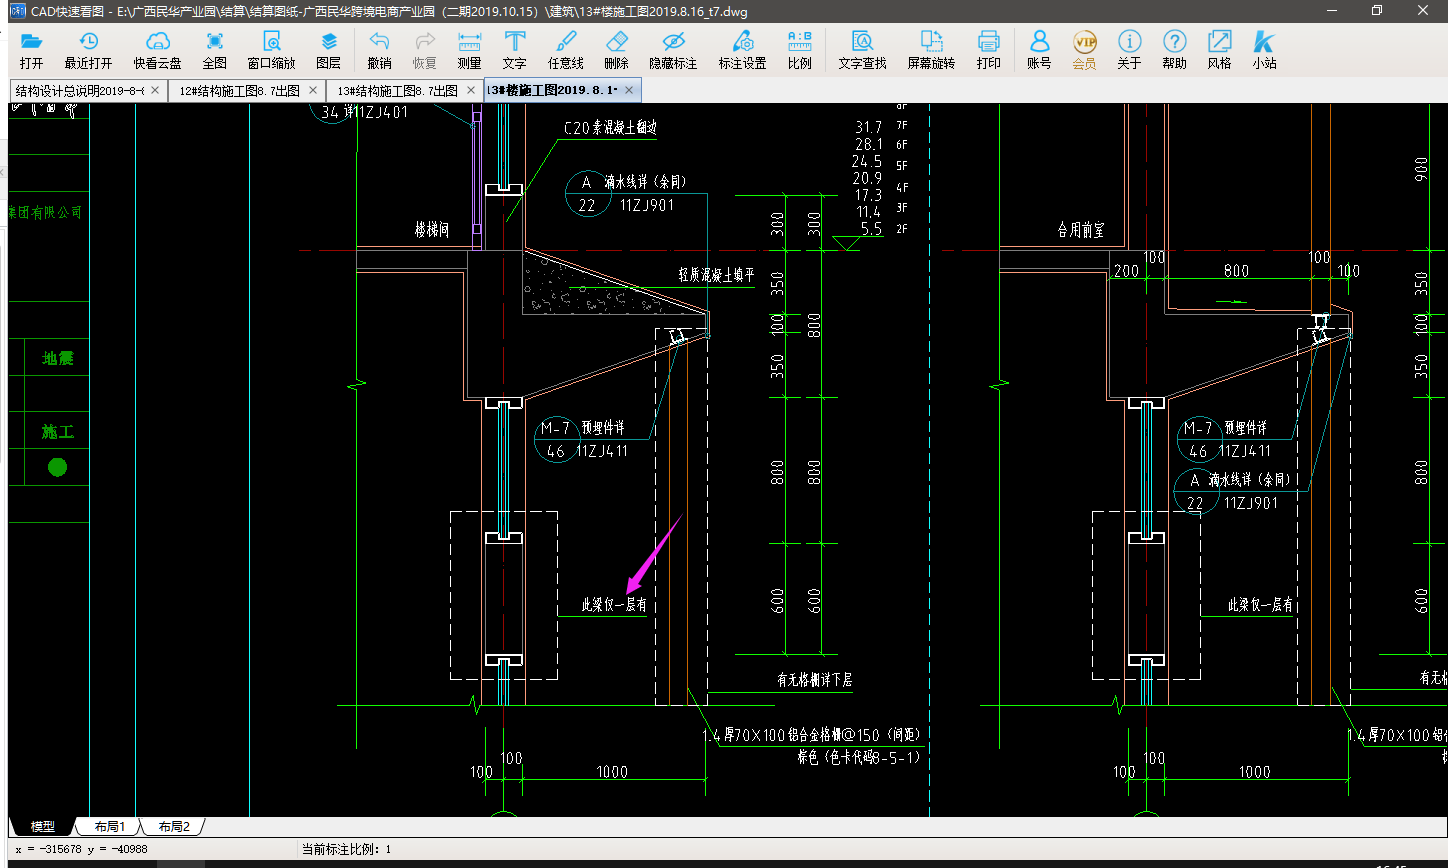
Task: Click the Open file (打开) icon
Action: (x=31, y=49)
